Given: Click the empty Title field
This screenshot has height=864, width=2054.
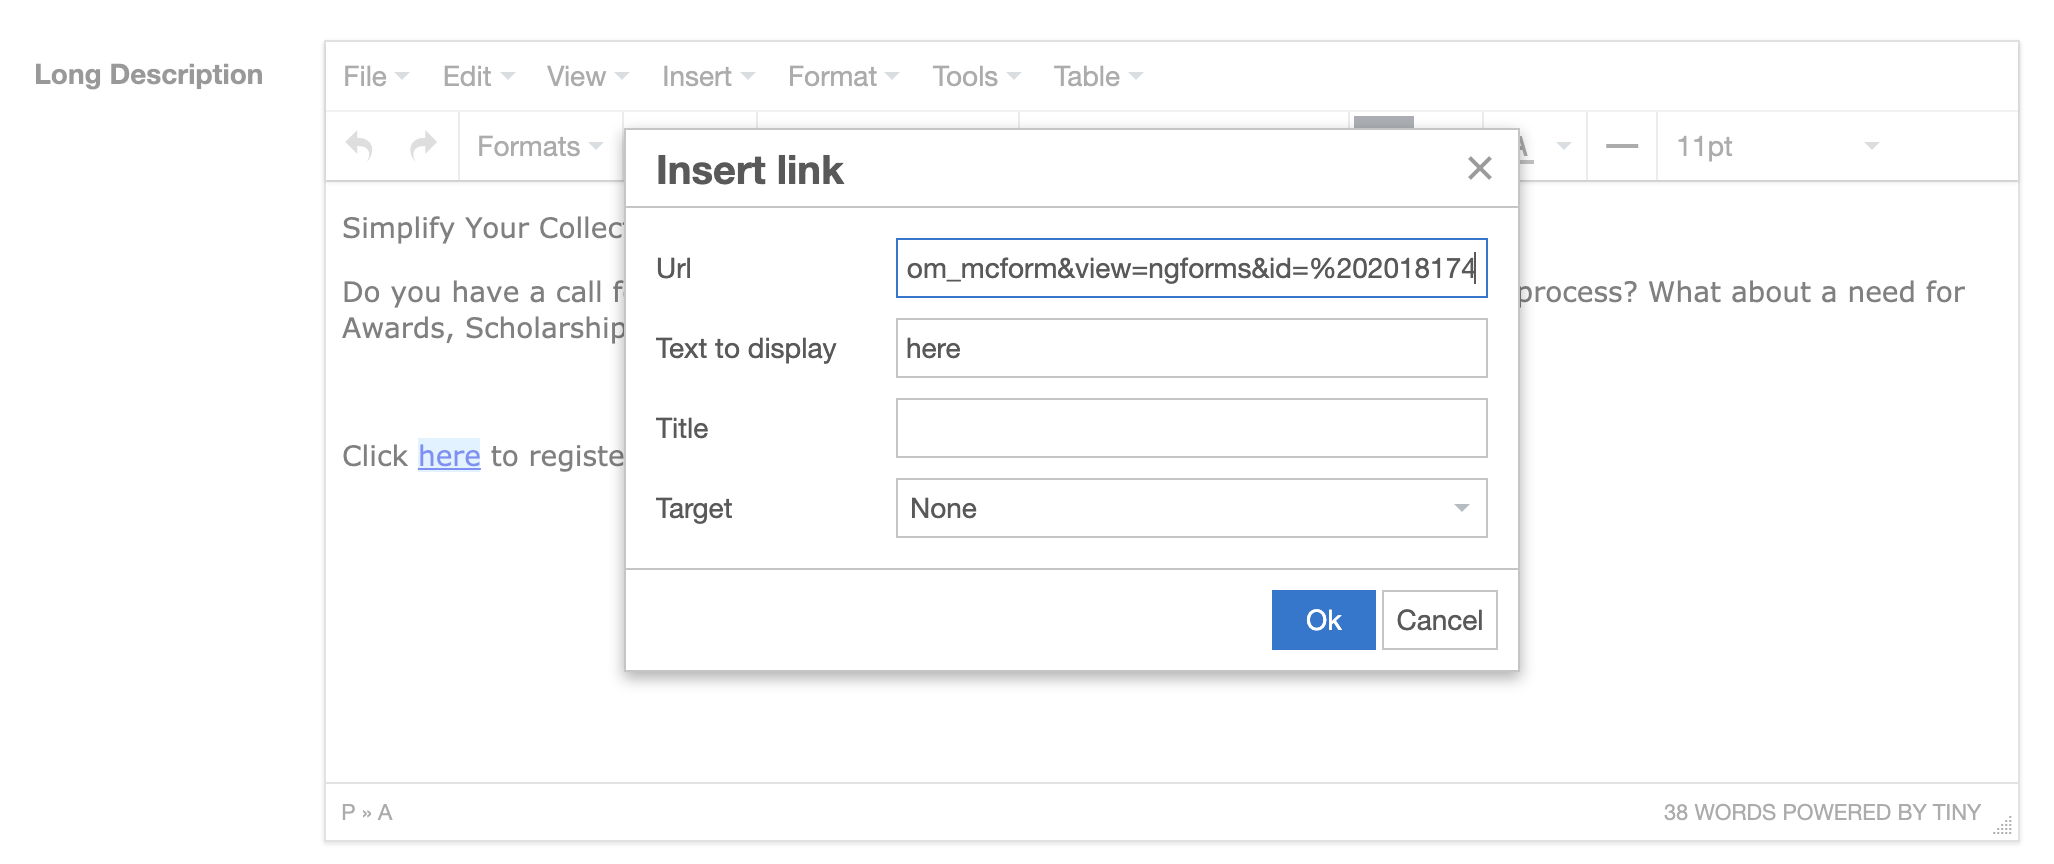Looking at the screenshot, I should coord(1190,428).
